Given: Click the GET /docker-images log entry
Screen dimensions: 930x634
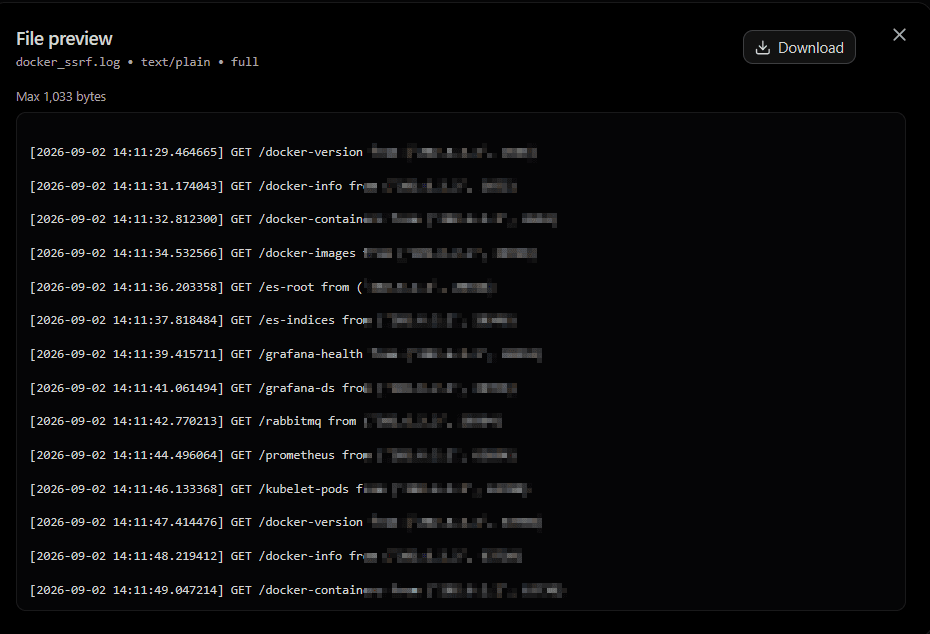Looking at the screenshot, I should point(284,253).
